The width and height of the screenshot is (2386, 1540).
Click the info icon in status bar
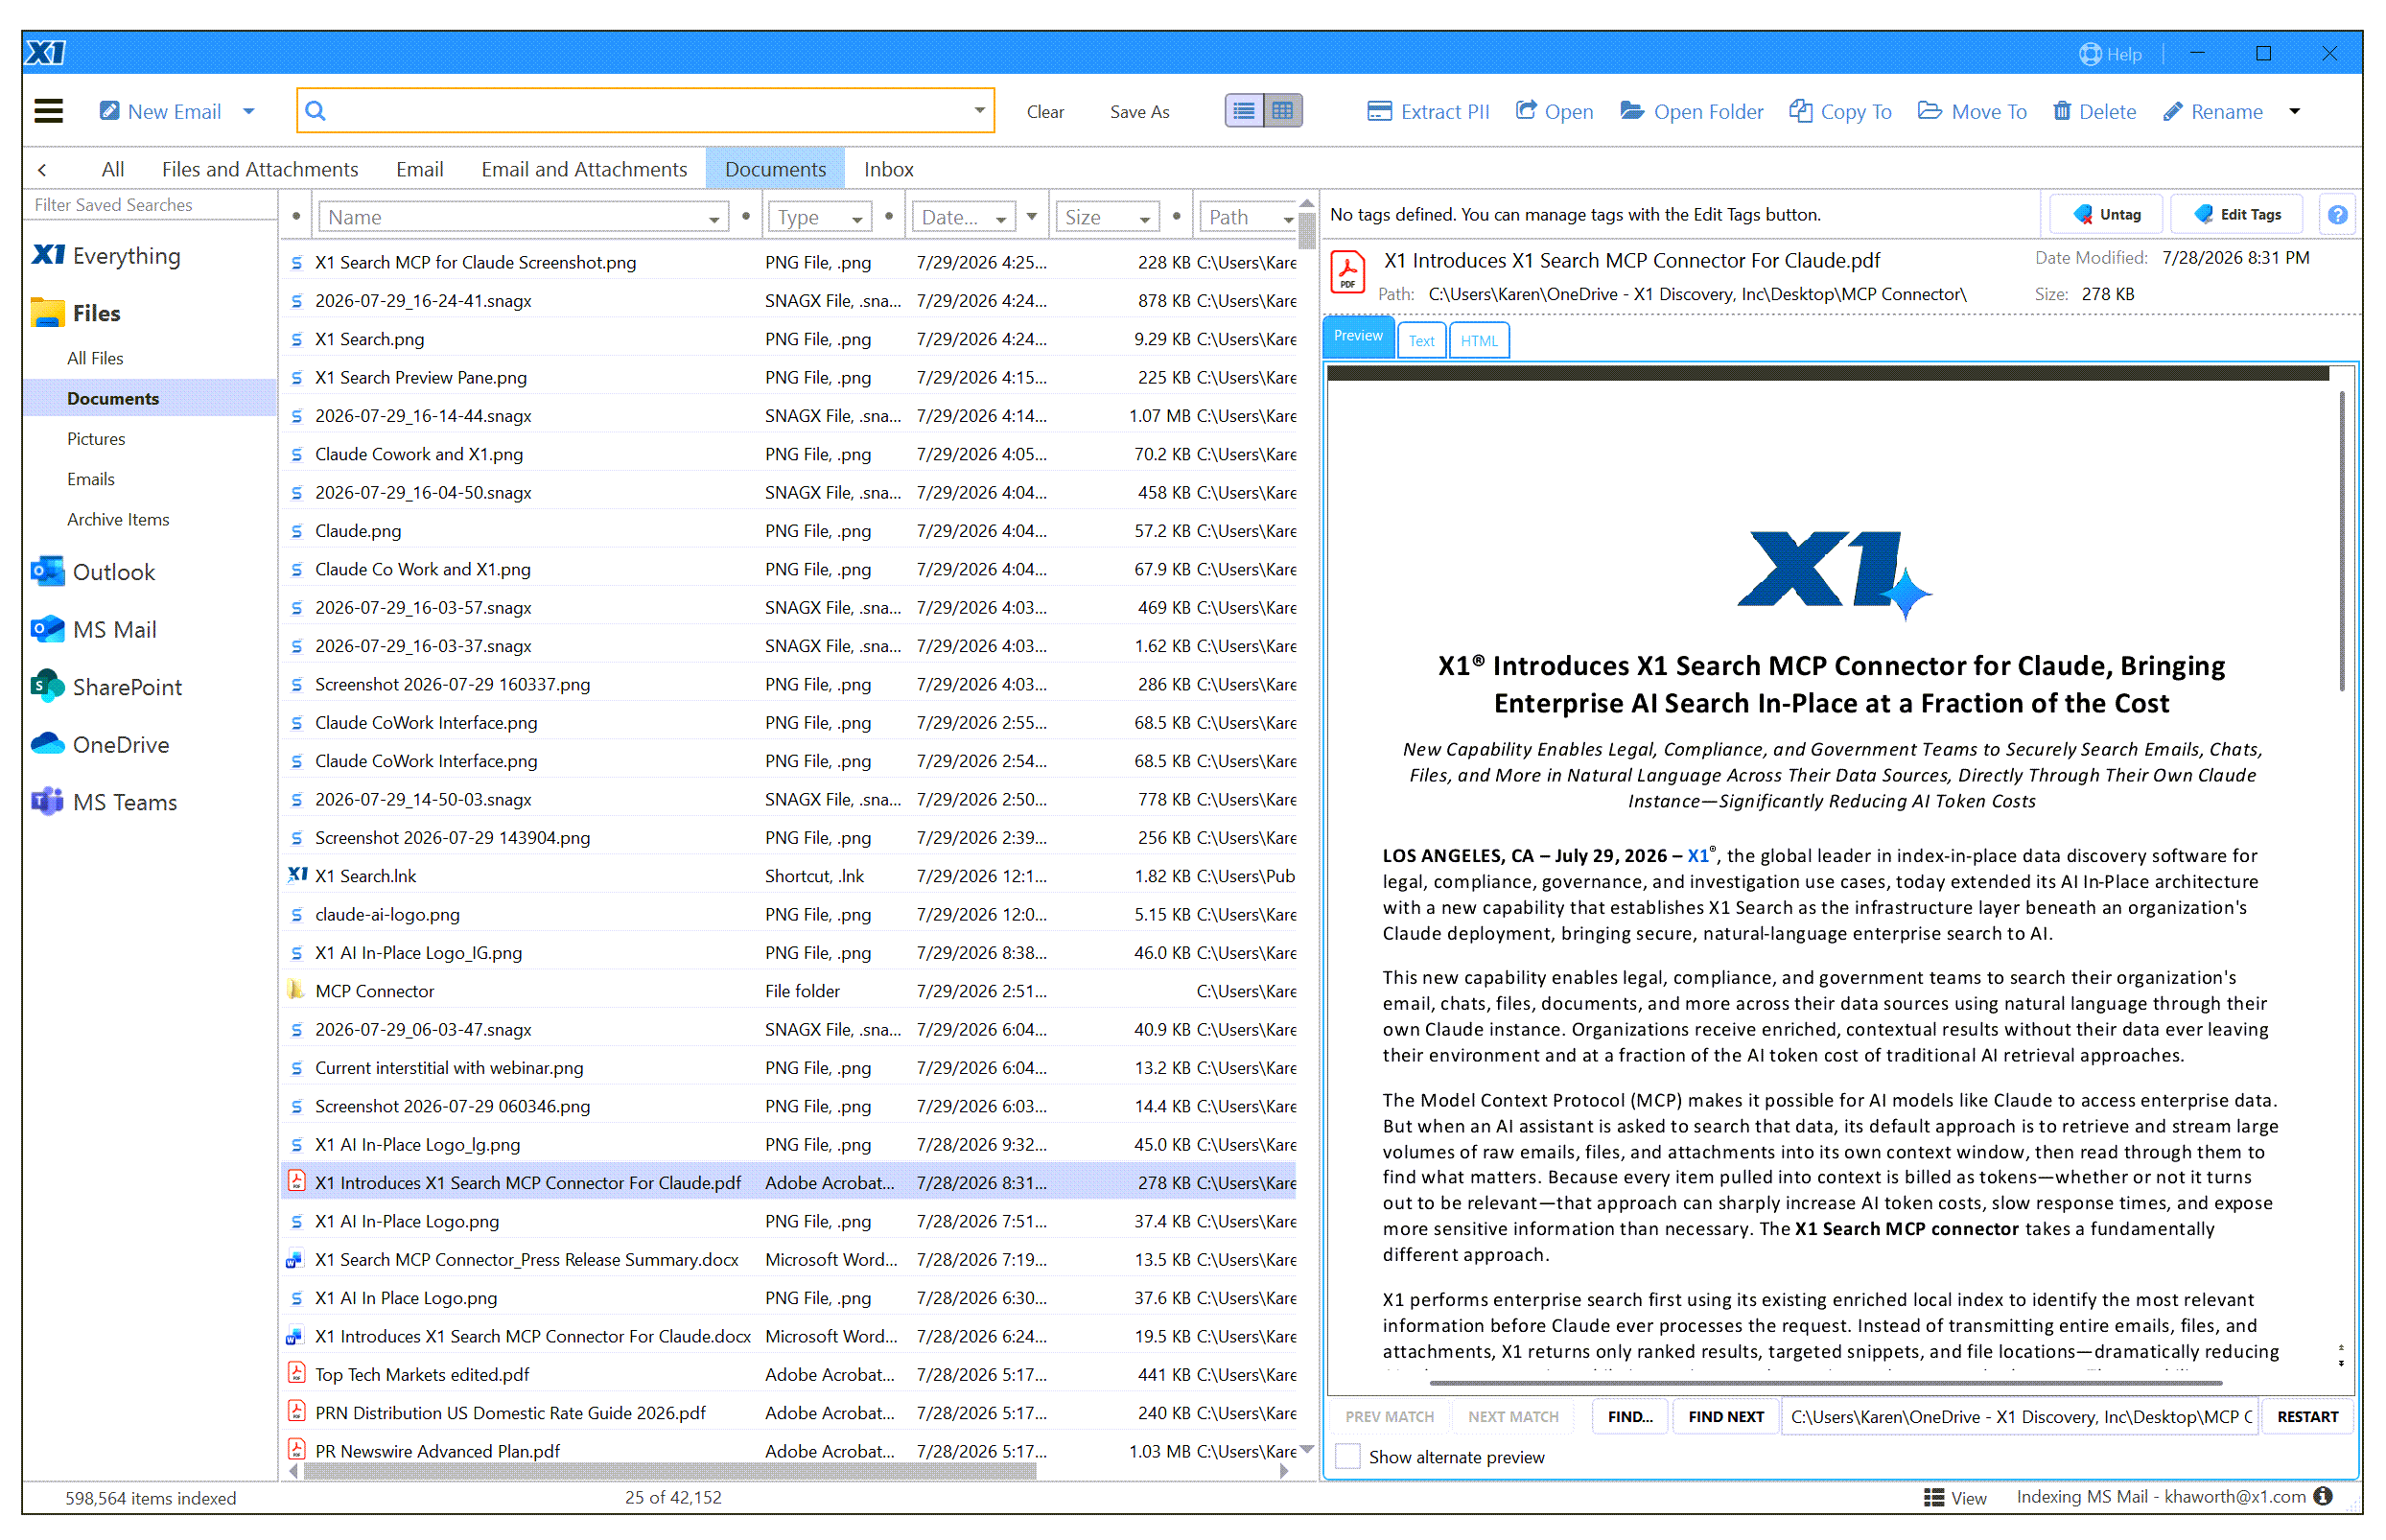pyautogui.click(x=2323, y=1496)
